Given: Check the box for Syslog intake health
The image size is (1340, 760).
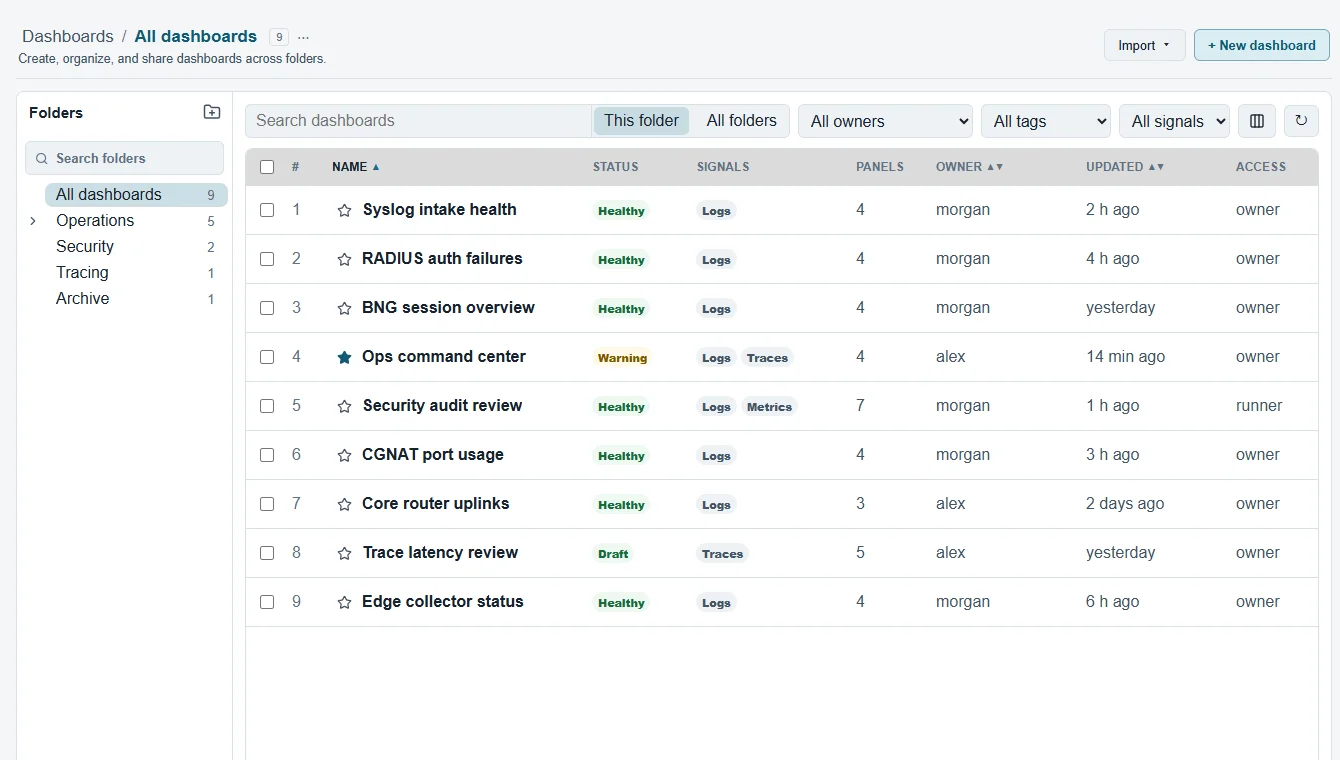Looking at the screenshot, I should coord(267,210).
